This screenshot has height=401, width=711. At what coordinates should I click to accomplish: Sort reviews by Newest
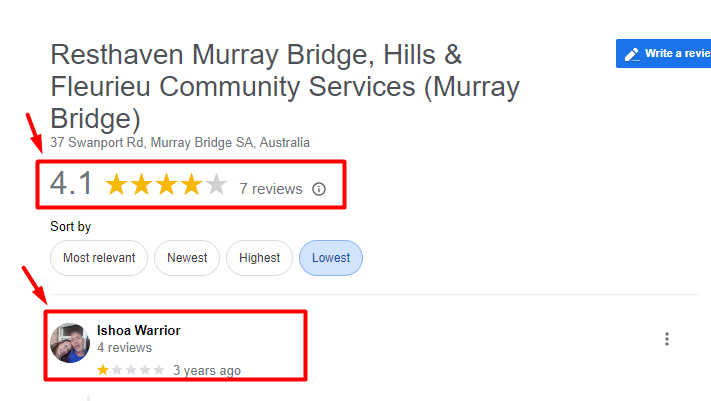(x=187, y=258)
